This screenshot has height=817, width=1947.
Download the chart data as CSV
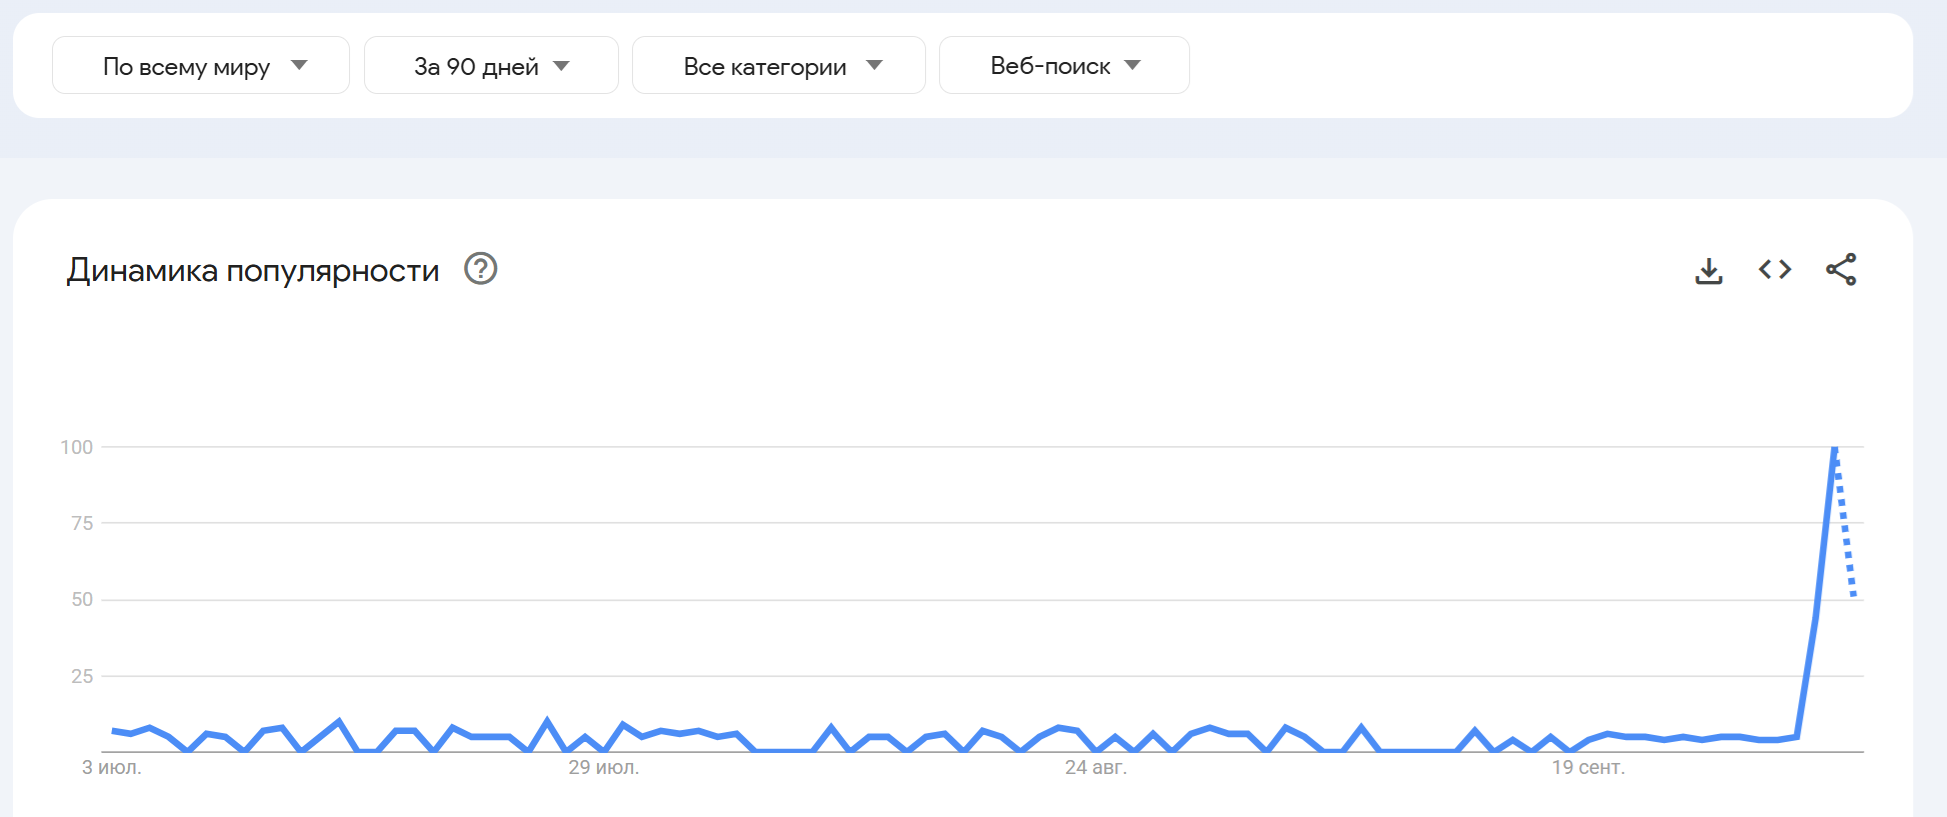(1709, 270)
